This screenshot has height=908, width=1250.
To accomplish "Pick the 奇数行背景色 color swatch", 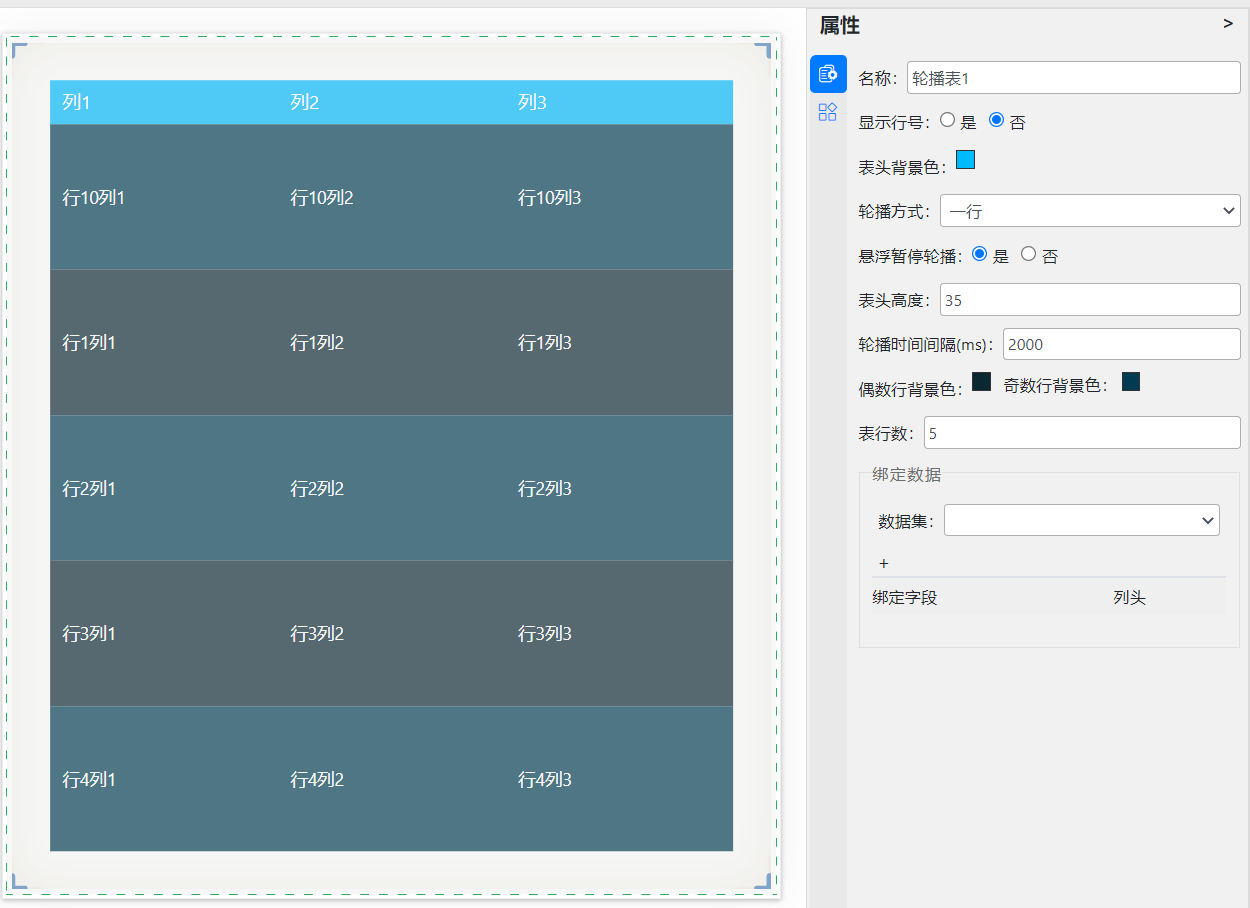I will pos(1131,381).
